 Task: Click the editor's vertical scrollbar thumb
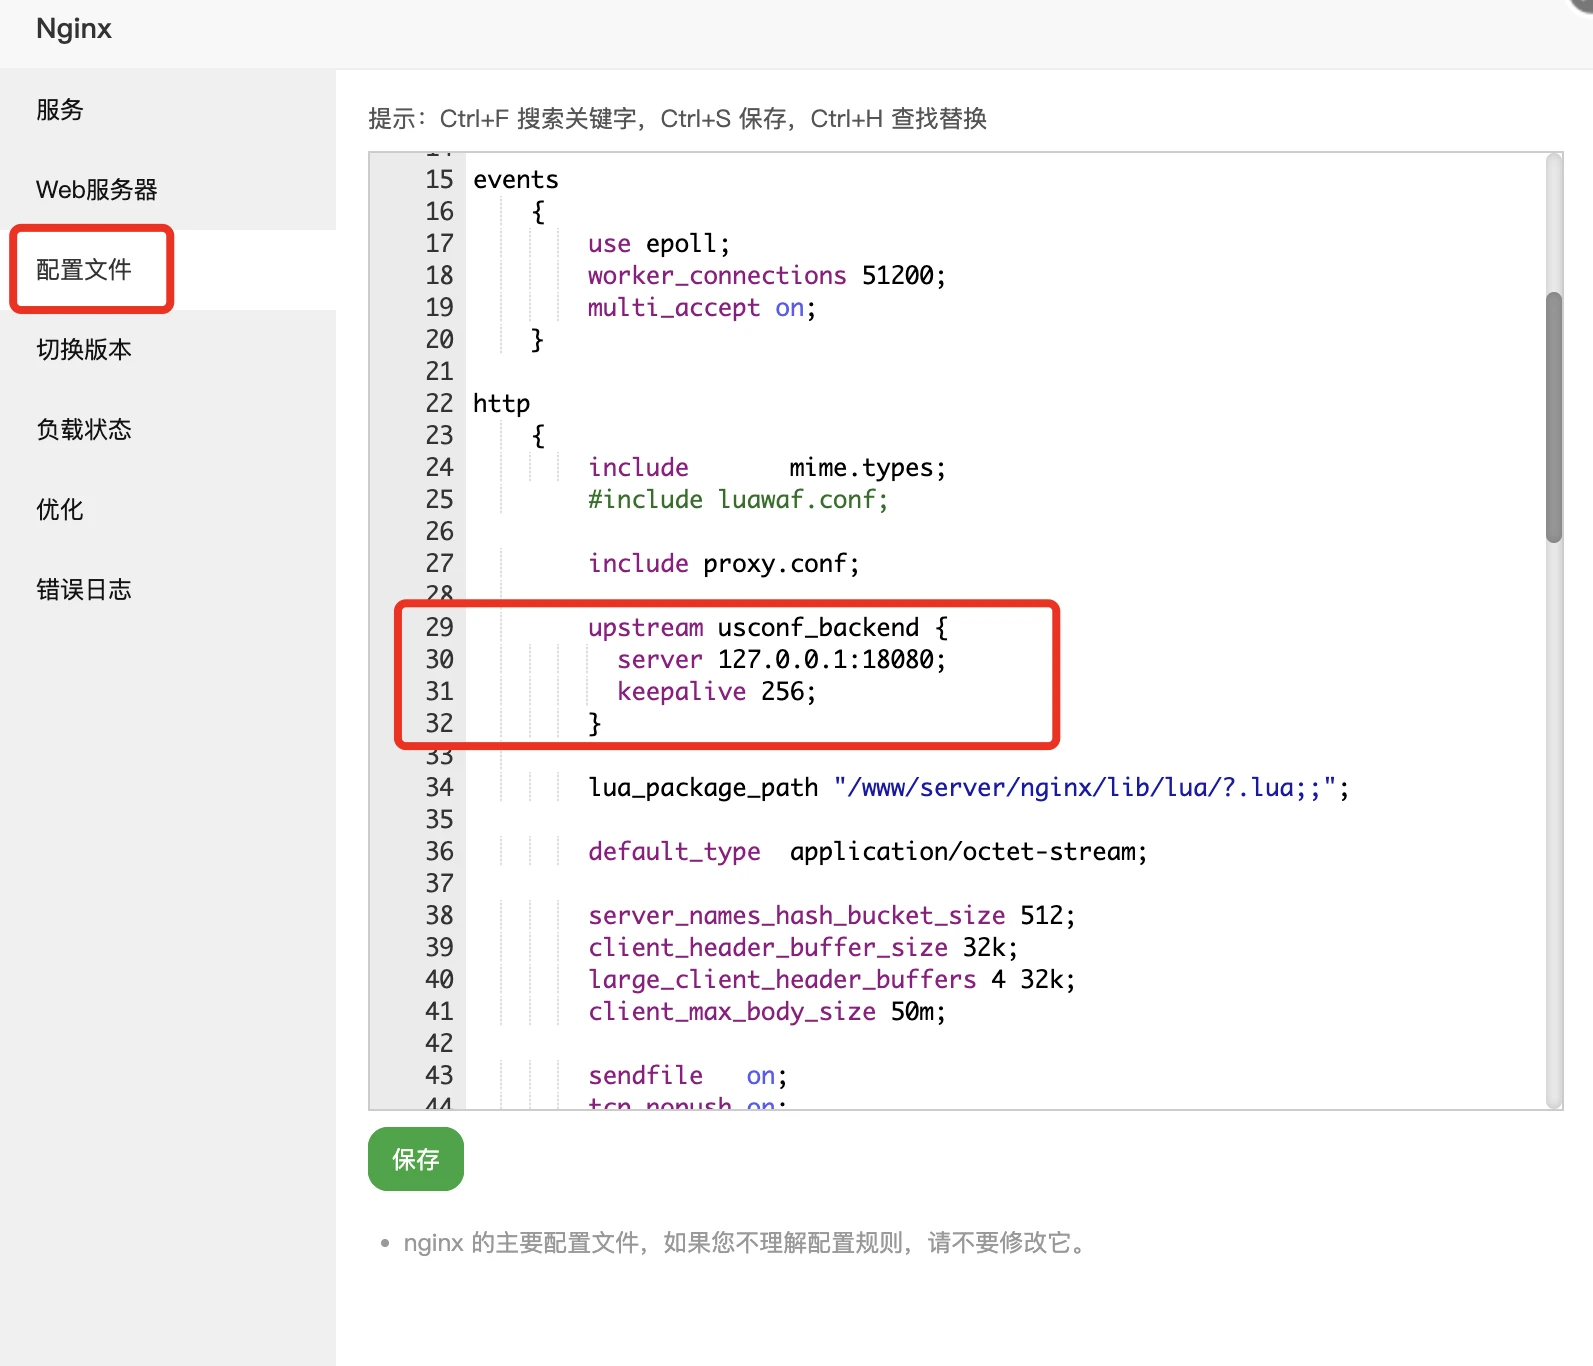pos(1553,417)
